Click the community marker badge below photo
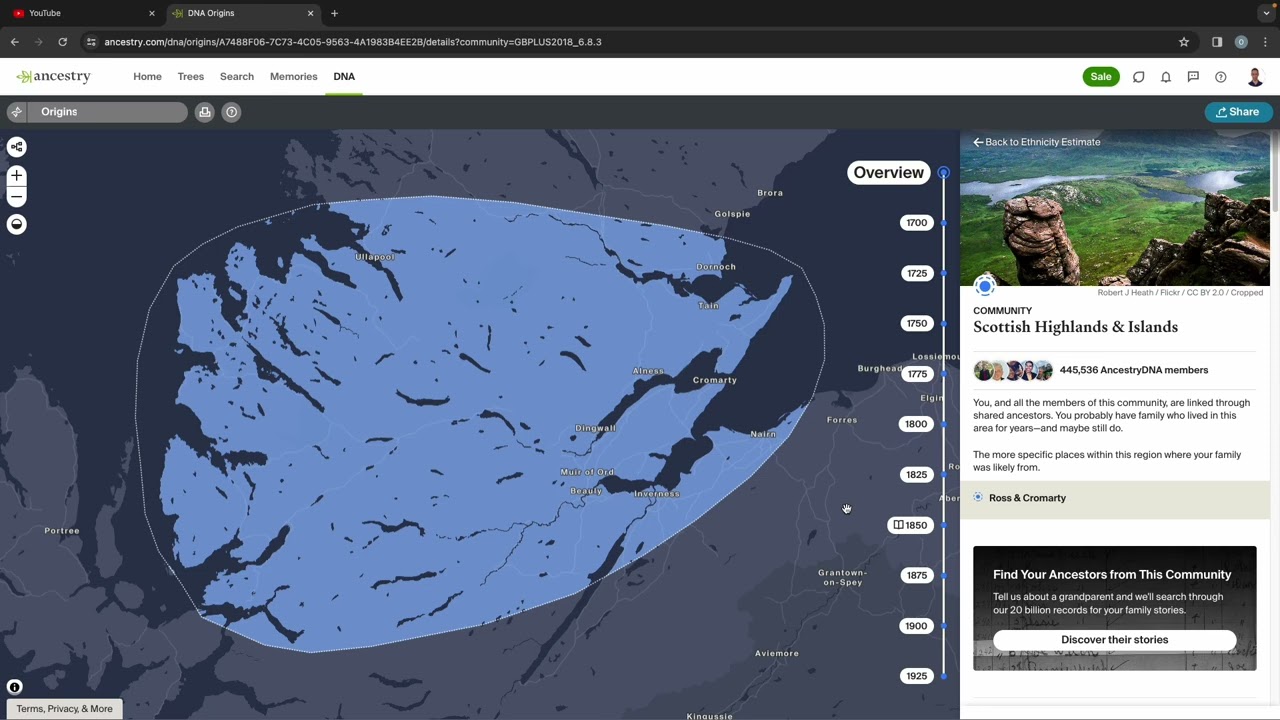Screen dimensions: 1280x720 (985, 287)
